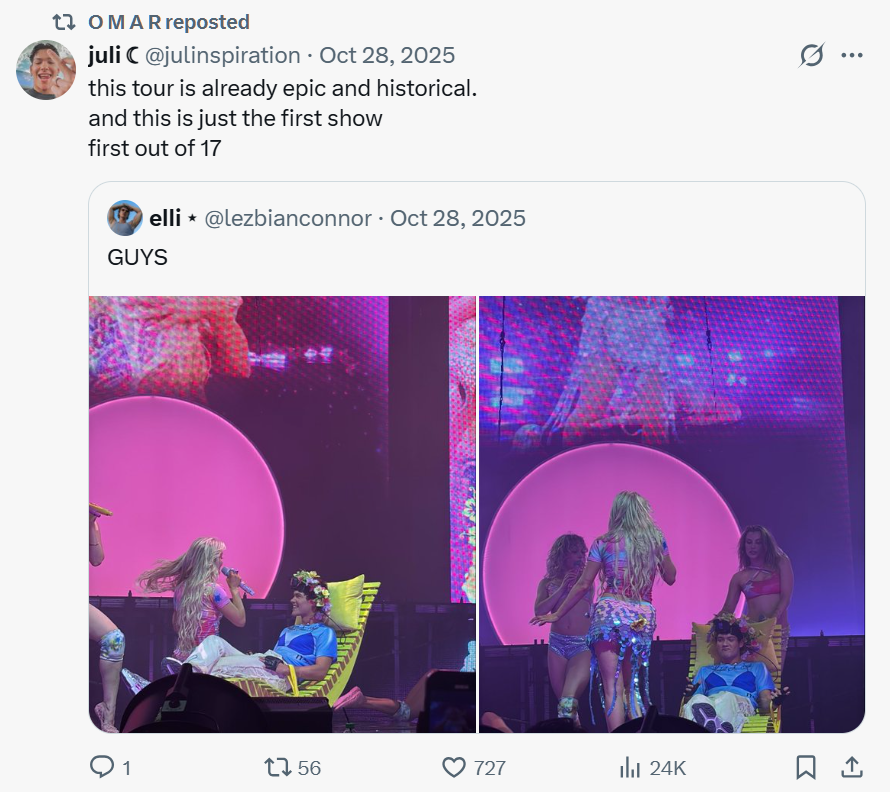Open juli's profile picture

click(x=46, y=70)
